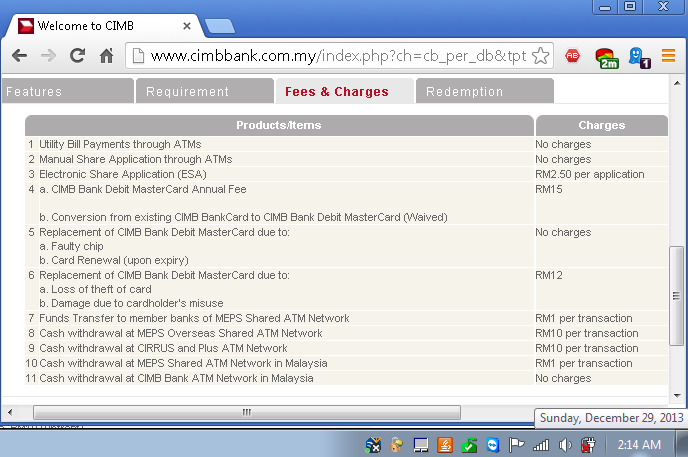Image resolution: width=688 pixels, height=457 pixels.
Task: Open the network signal bars icon
Action: 541,445
